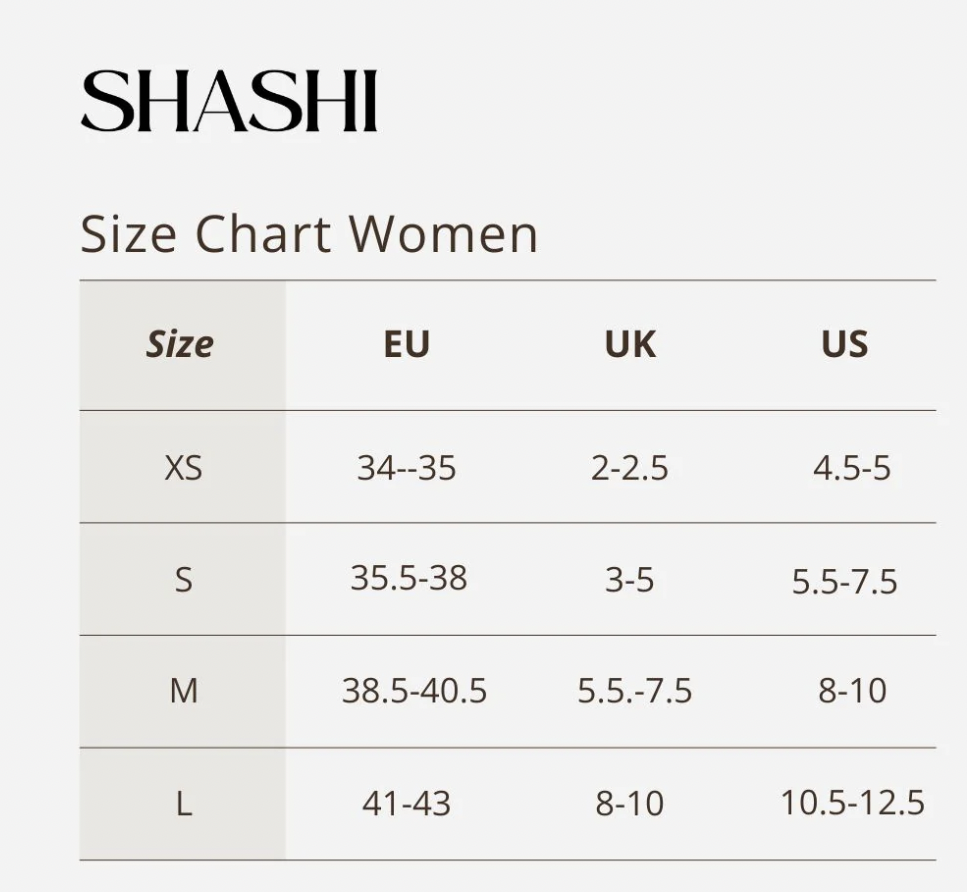Click the US value 10.5-12.5

tap(852, 803)
